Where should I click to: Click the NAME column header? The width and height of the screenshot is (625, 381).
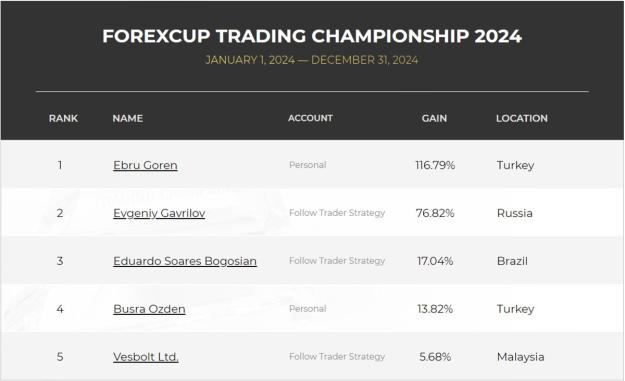[128, 118]
